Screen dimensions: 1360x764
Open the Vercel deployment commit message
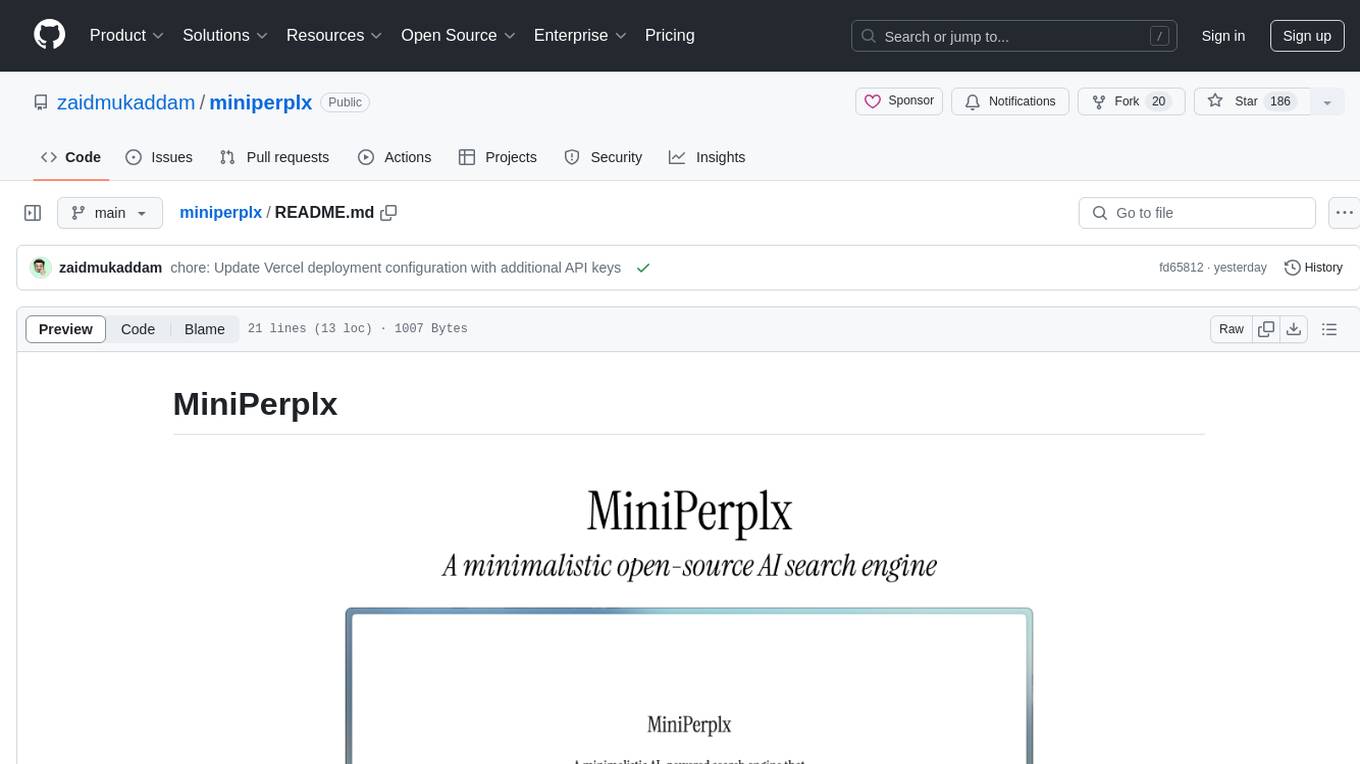pyautogui.click(x=396, y=268)
